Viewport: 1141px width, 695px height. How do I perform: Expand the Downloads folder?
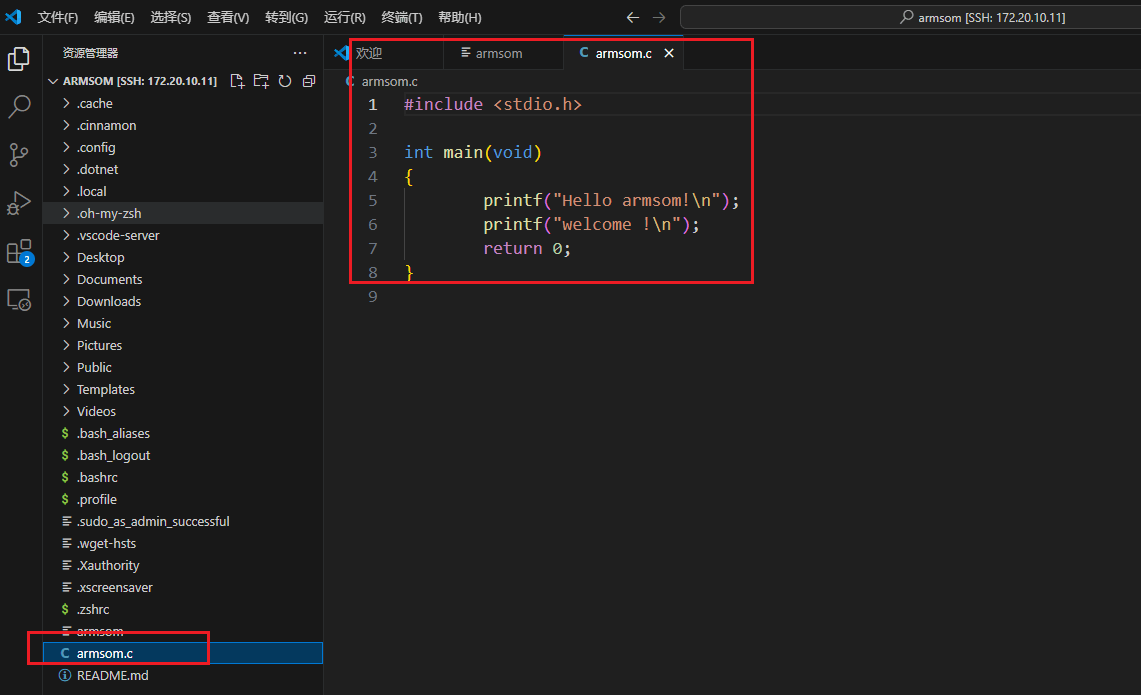pos(108,301)
